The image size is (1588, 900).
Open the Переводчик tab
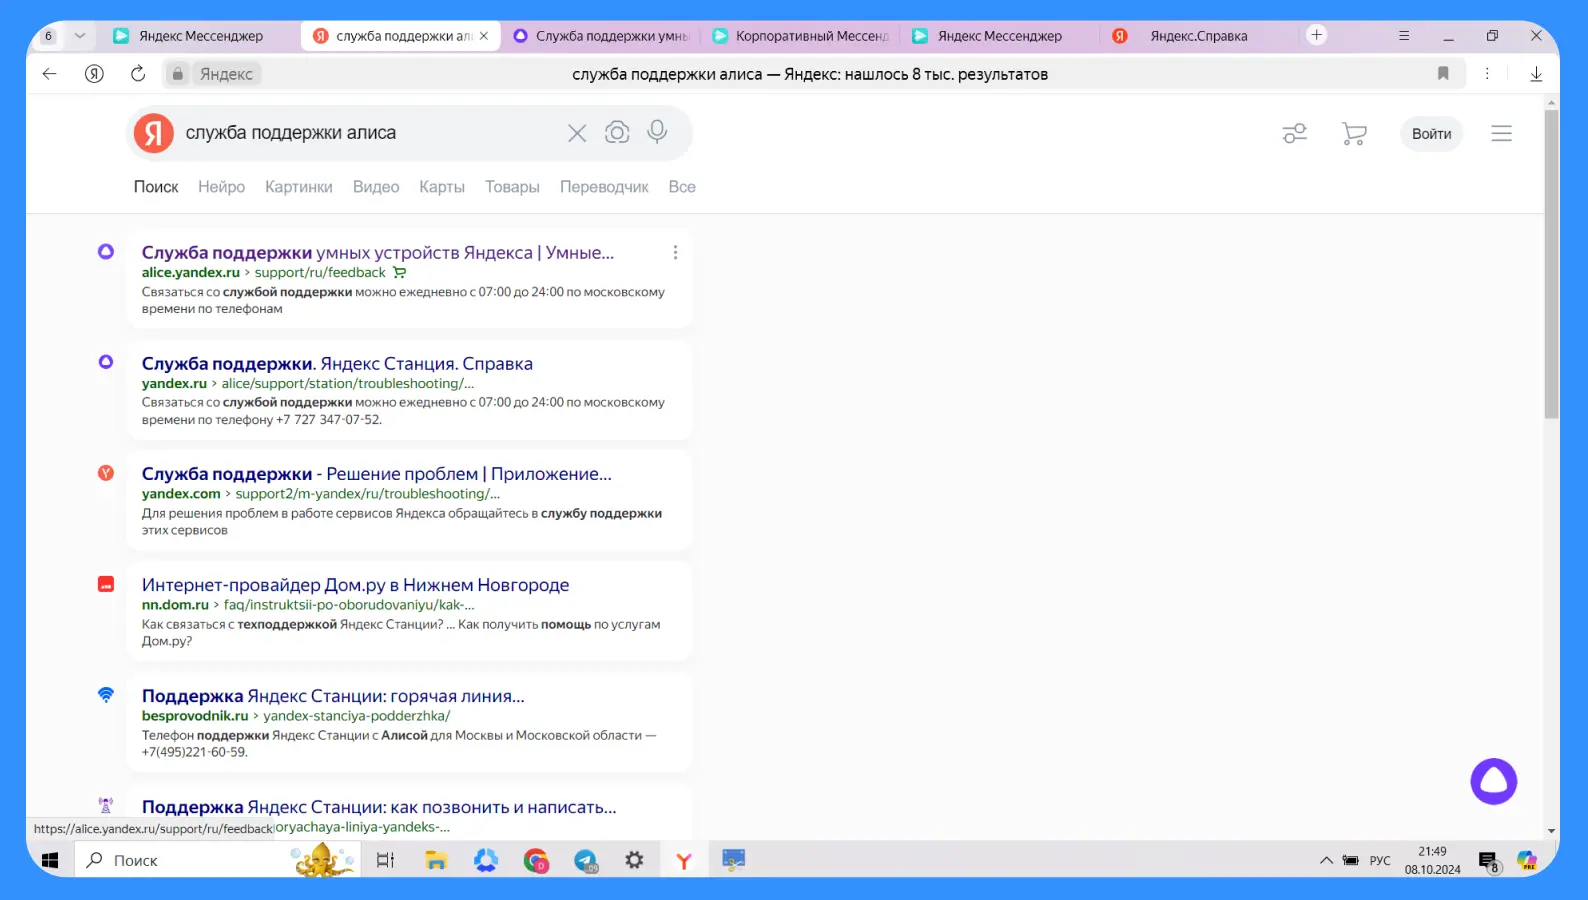604,187
